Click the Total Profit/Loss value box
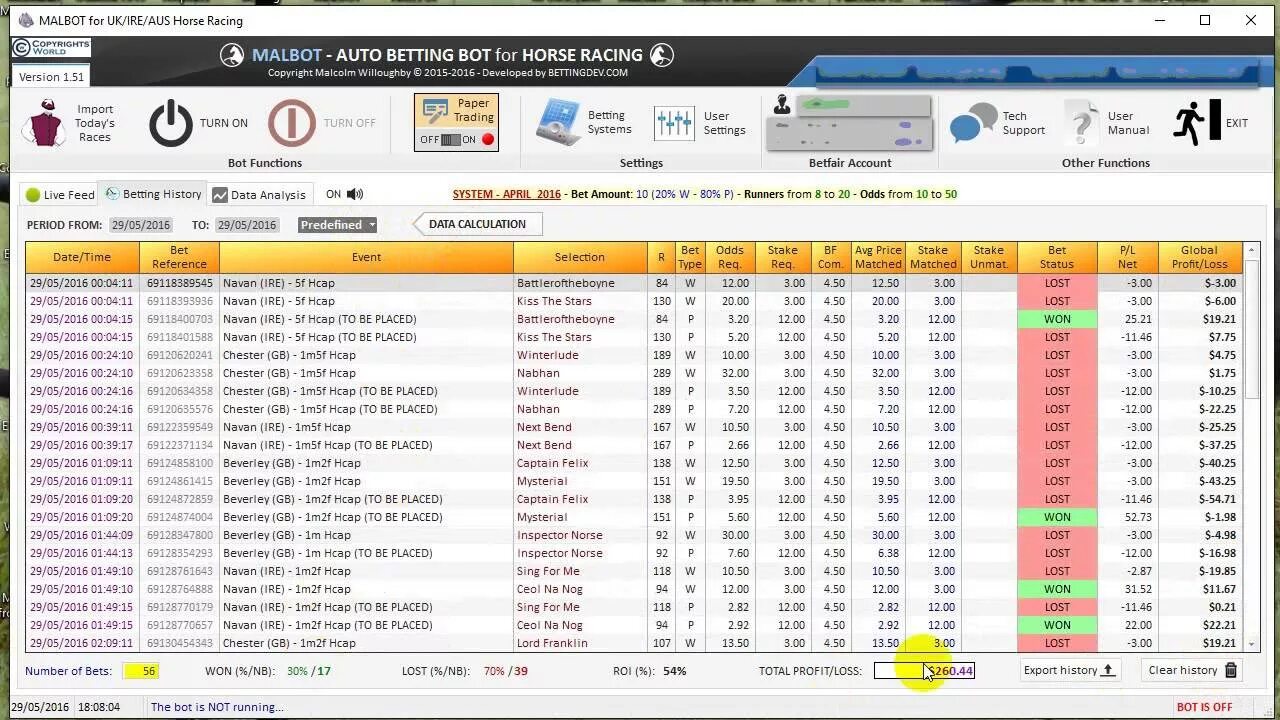The height and width of the screenshot is (720, 1280). tap(924, 671)
